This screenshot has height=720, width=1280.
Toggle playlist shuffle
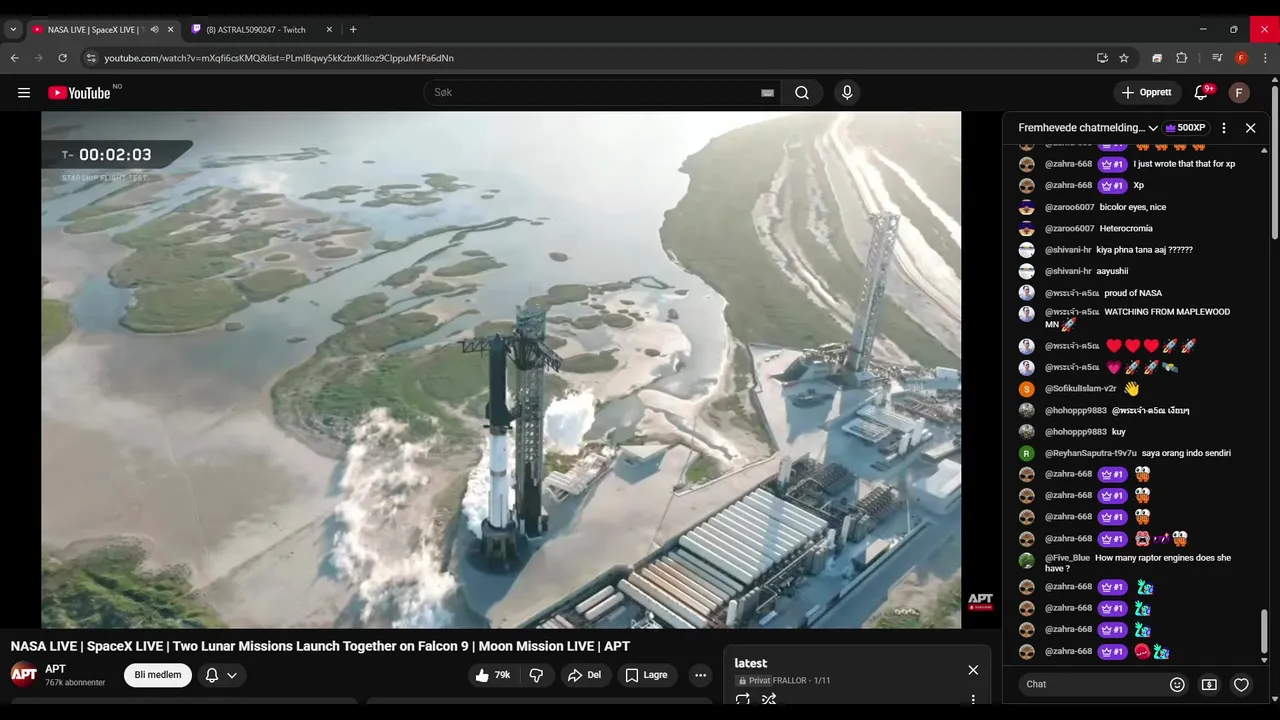769,699
